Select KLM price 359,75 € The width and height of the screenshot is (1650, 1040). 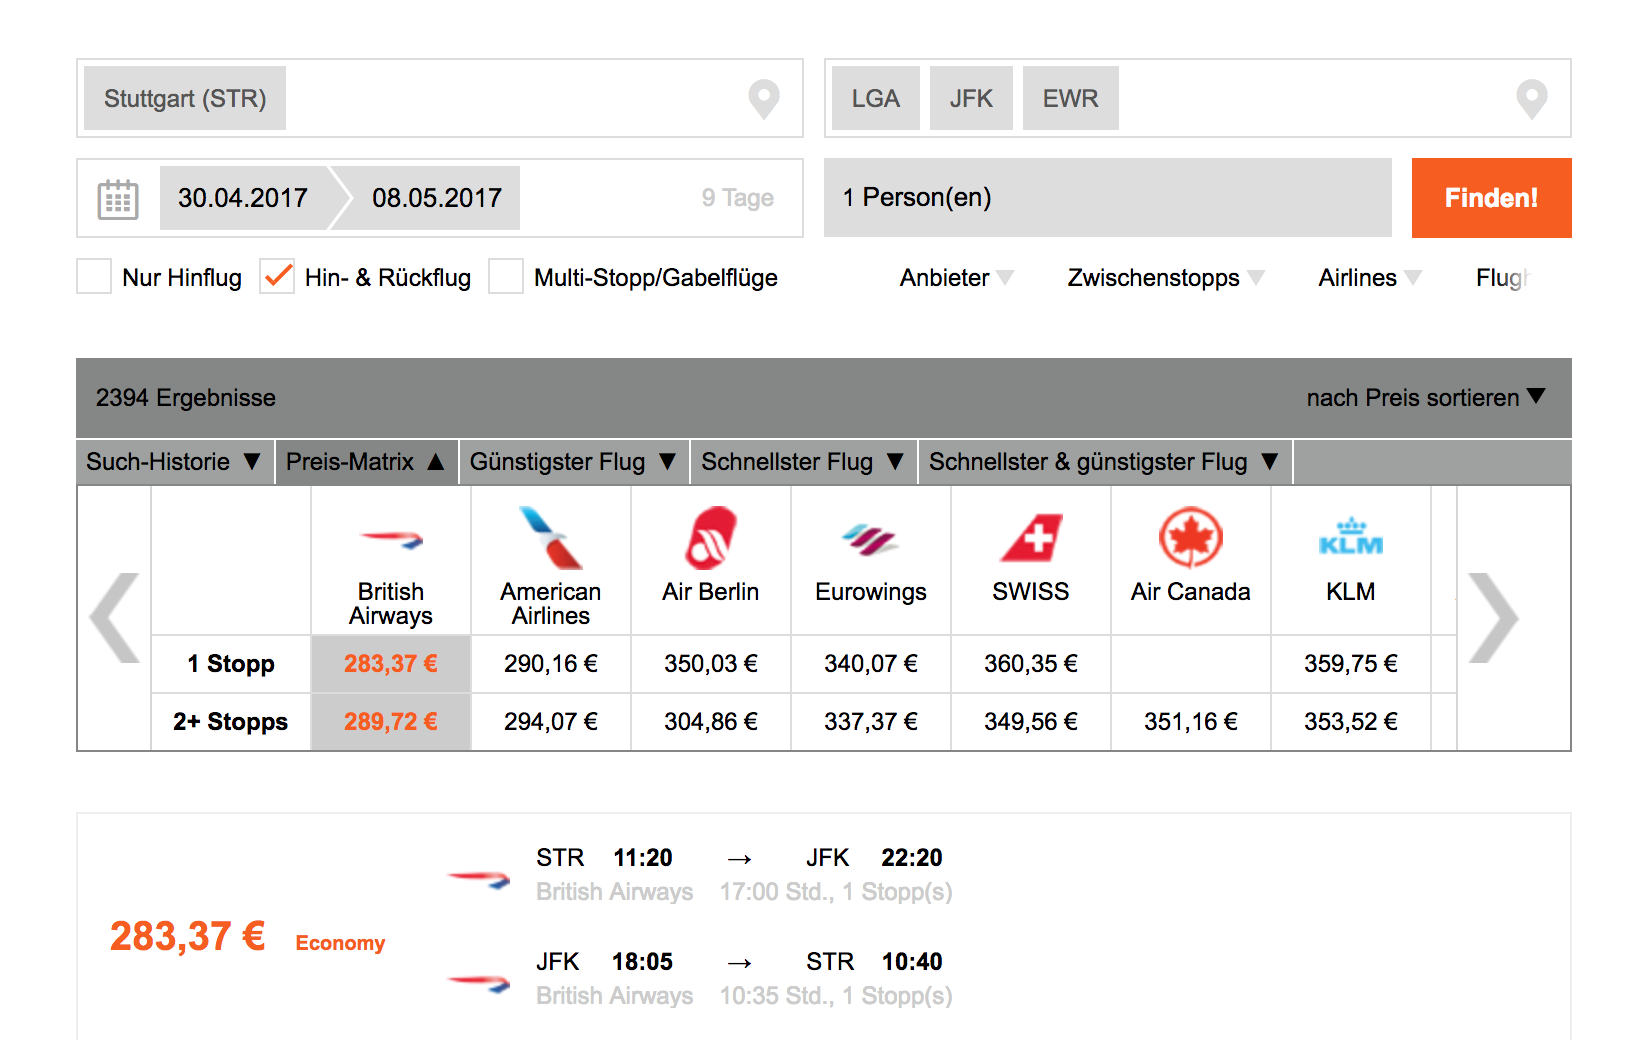coord(1351,664)
